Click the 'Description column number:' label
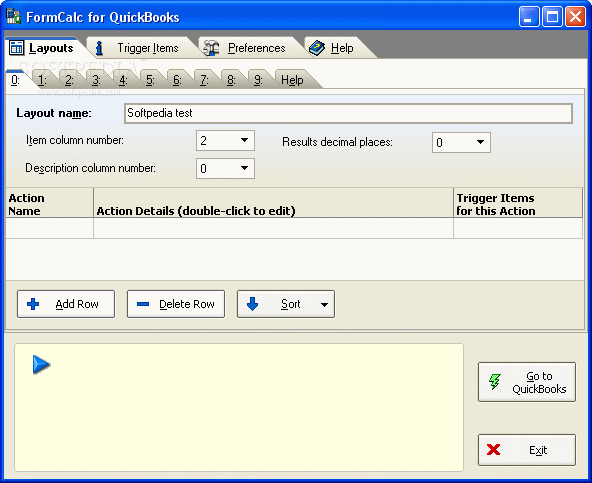 tap(90, 168)
